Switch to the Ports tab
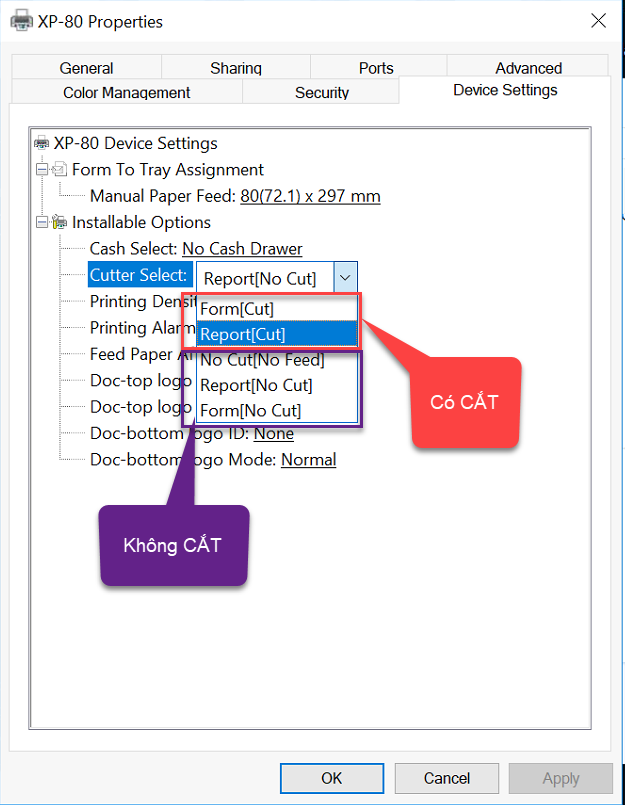This screenshot has height=805, width=625. coord(376,68)
